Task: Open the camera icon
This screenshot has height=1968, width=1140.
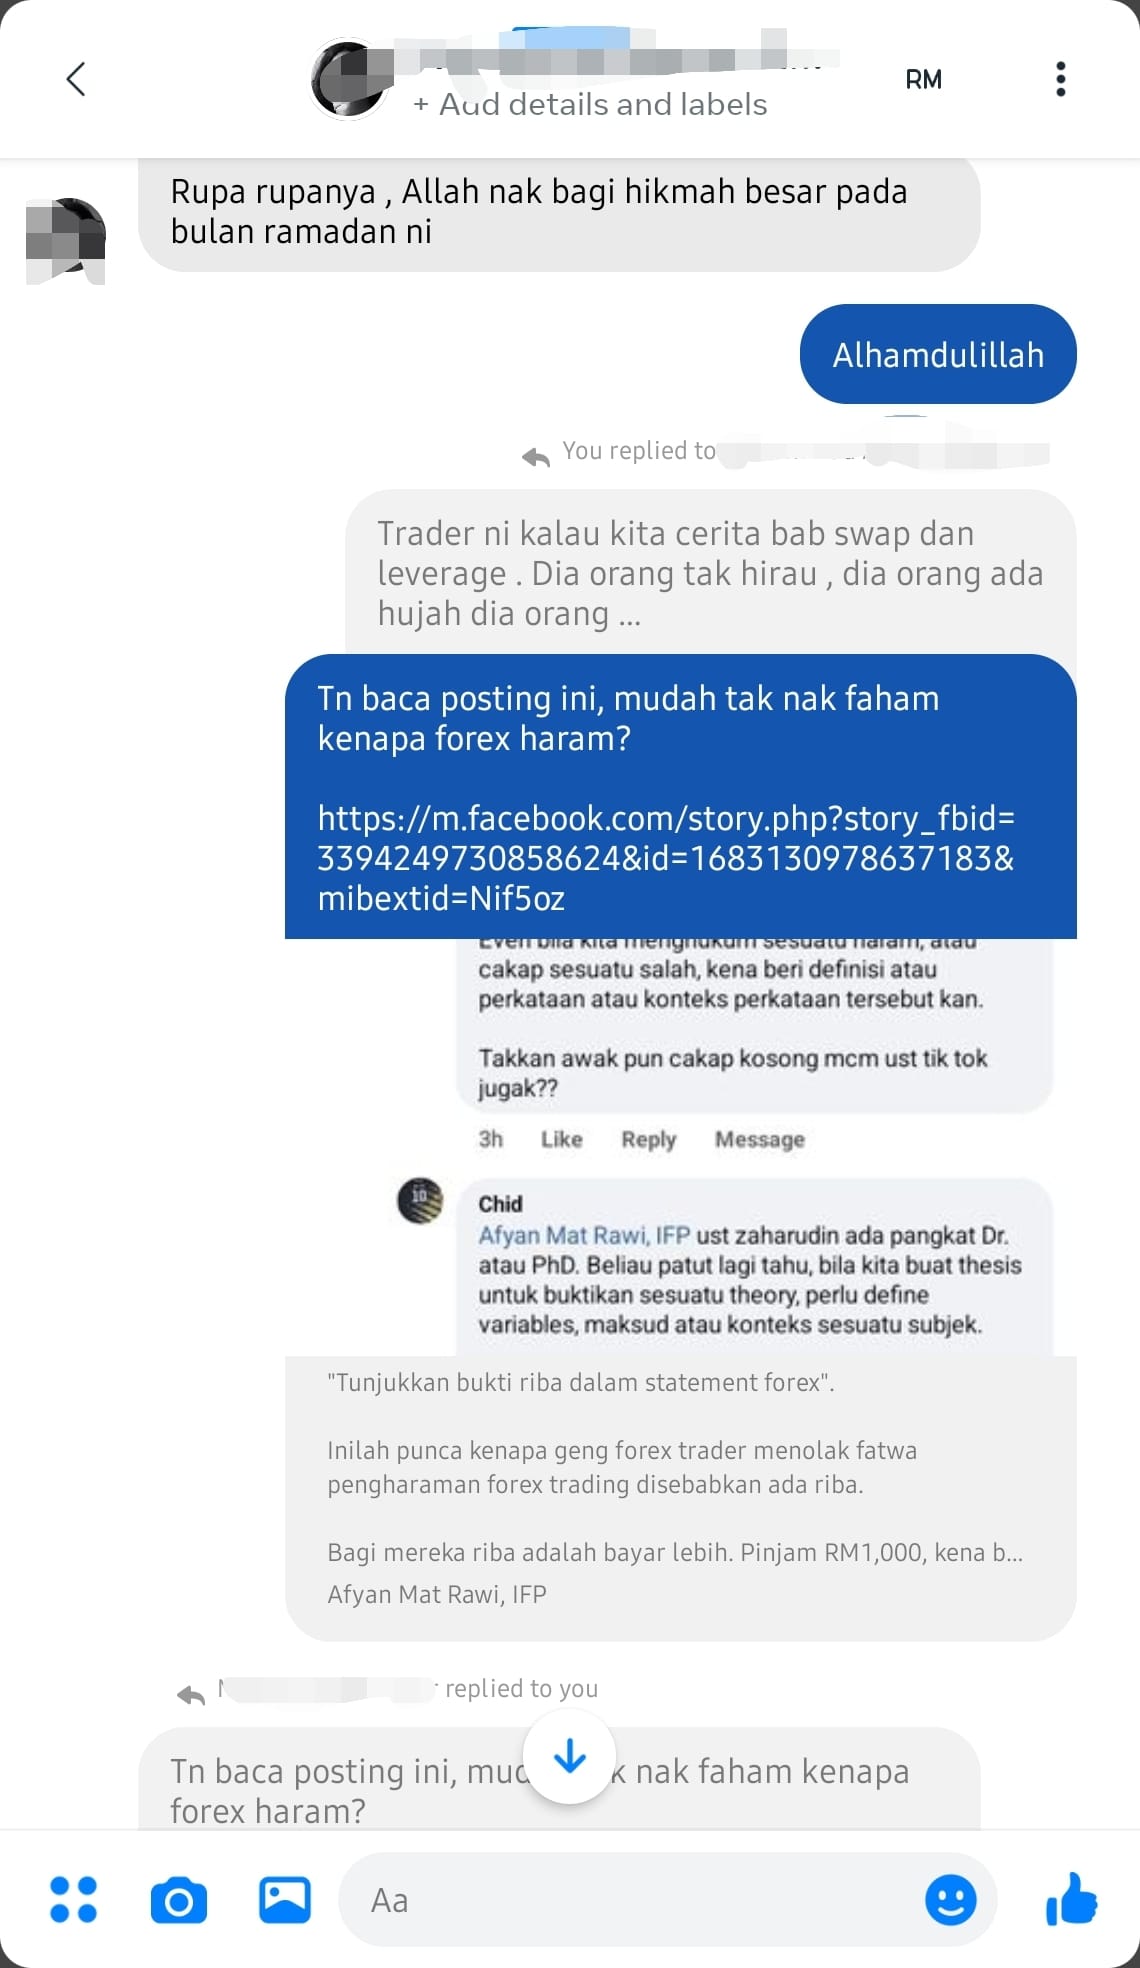Action: click(x=179, y=1900)
